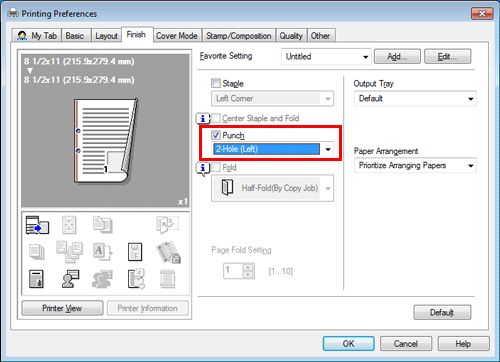Screen dimensions: 500x362
Task: Click the user authentication person icon
Action: point(70,279)
